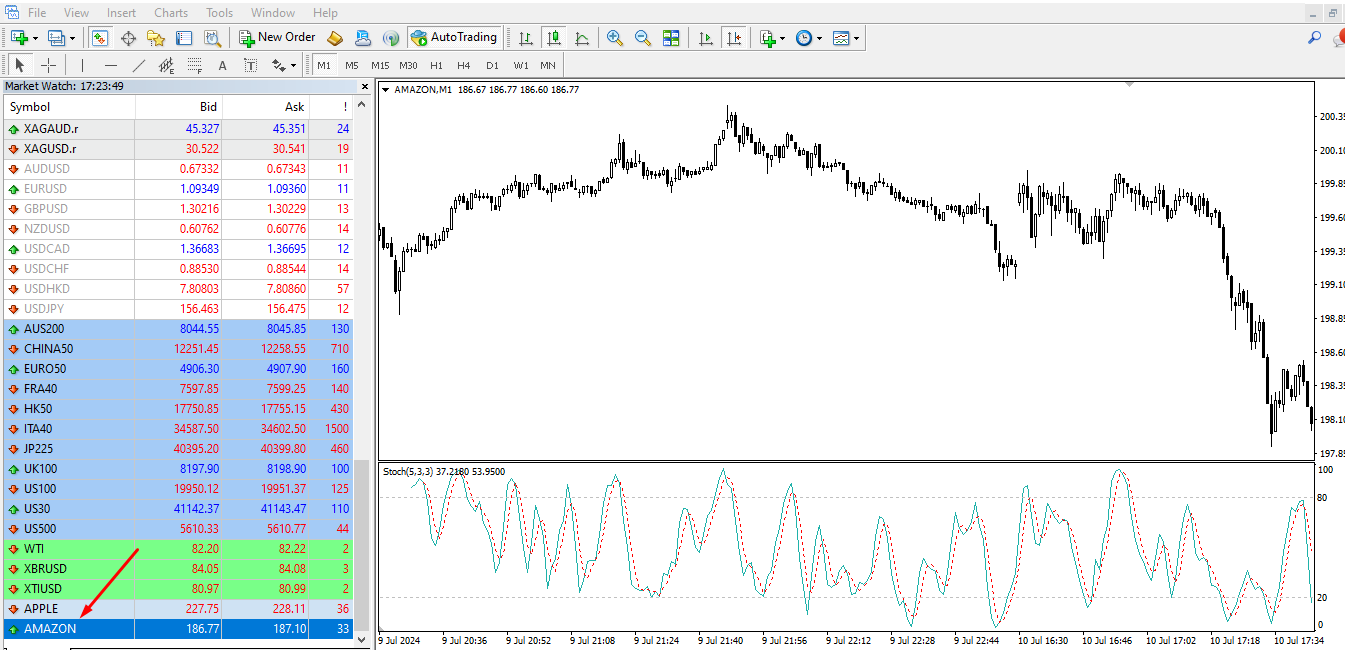Click the New Order button
Viewport: 1345px width, 650px height.
277,38
